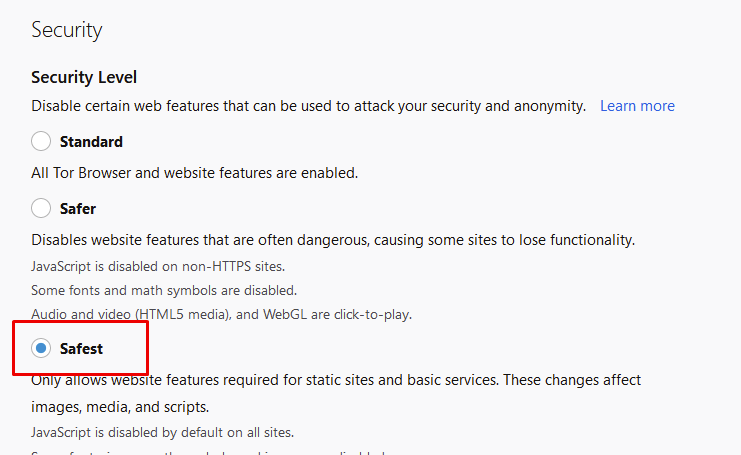
Task: Choose the Safer radio button
Action: point(41,208)
